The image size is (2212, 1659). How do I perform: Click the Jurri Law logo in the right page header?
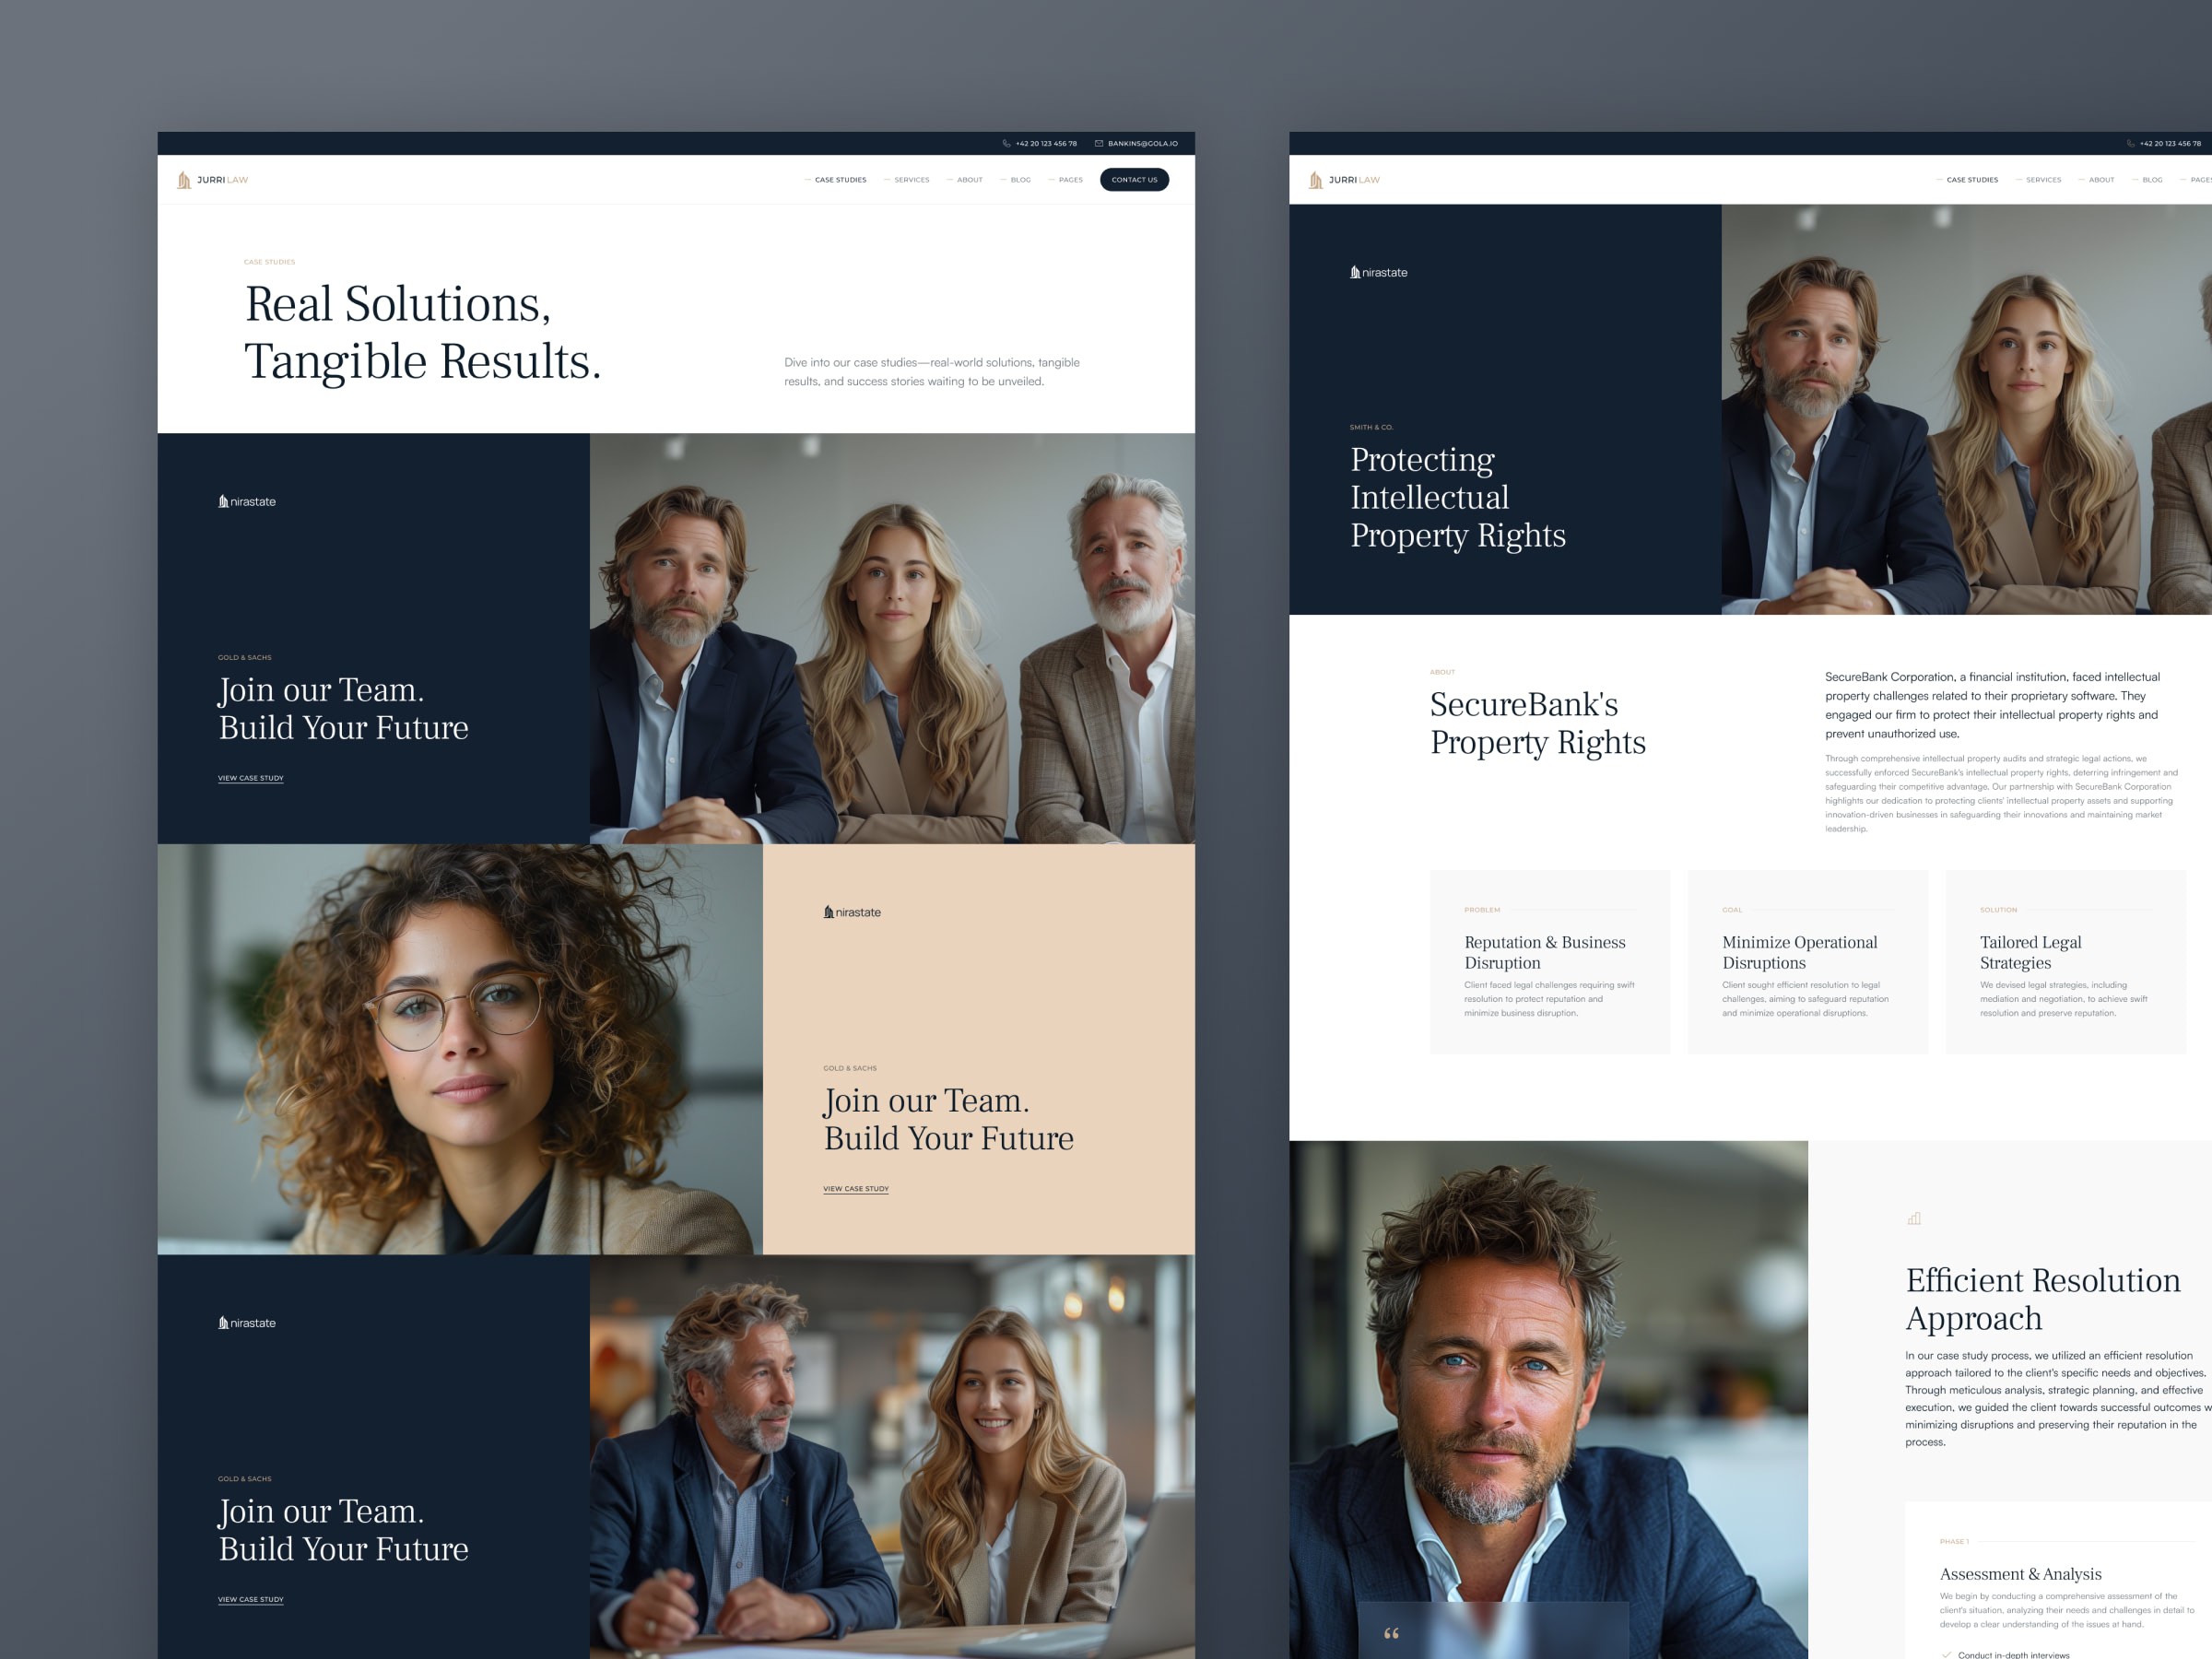pyautogui.click(x=1344, y=180)
